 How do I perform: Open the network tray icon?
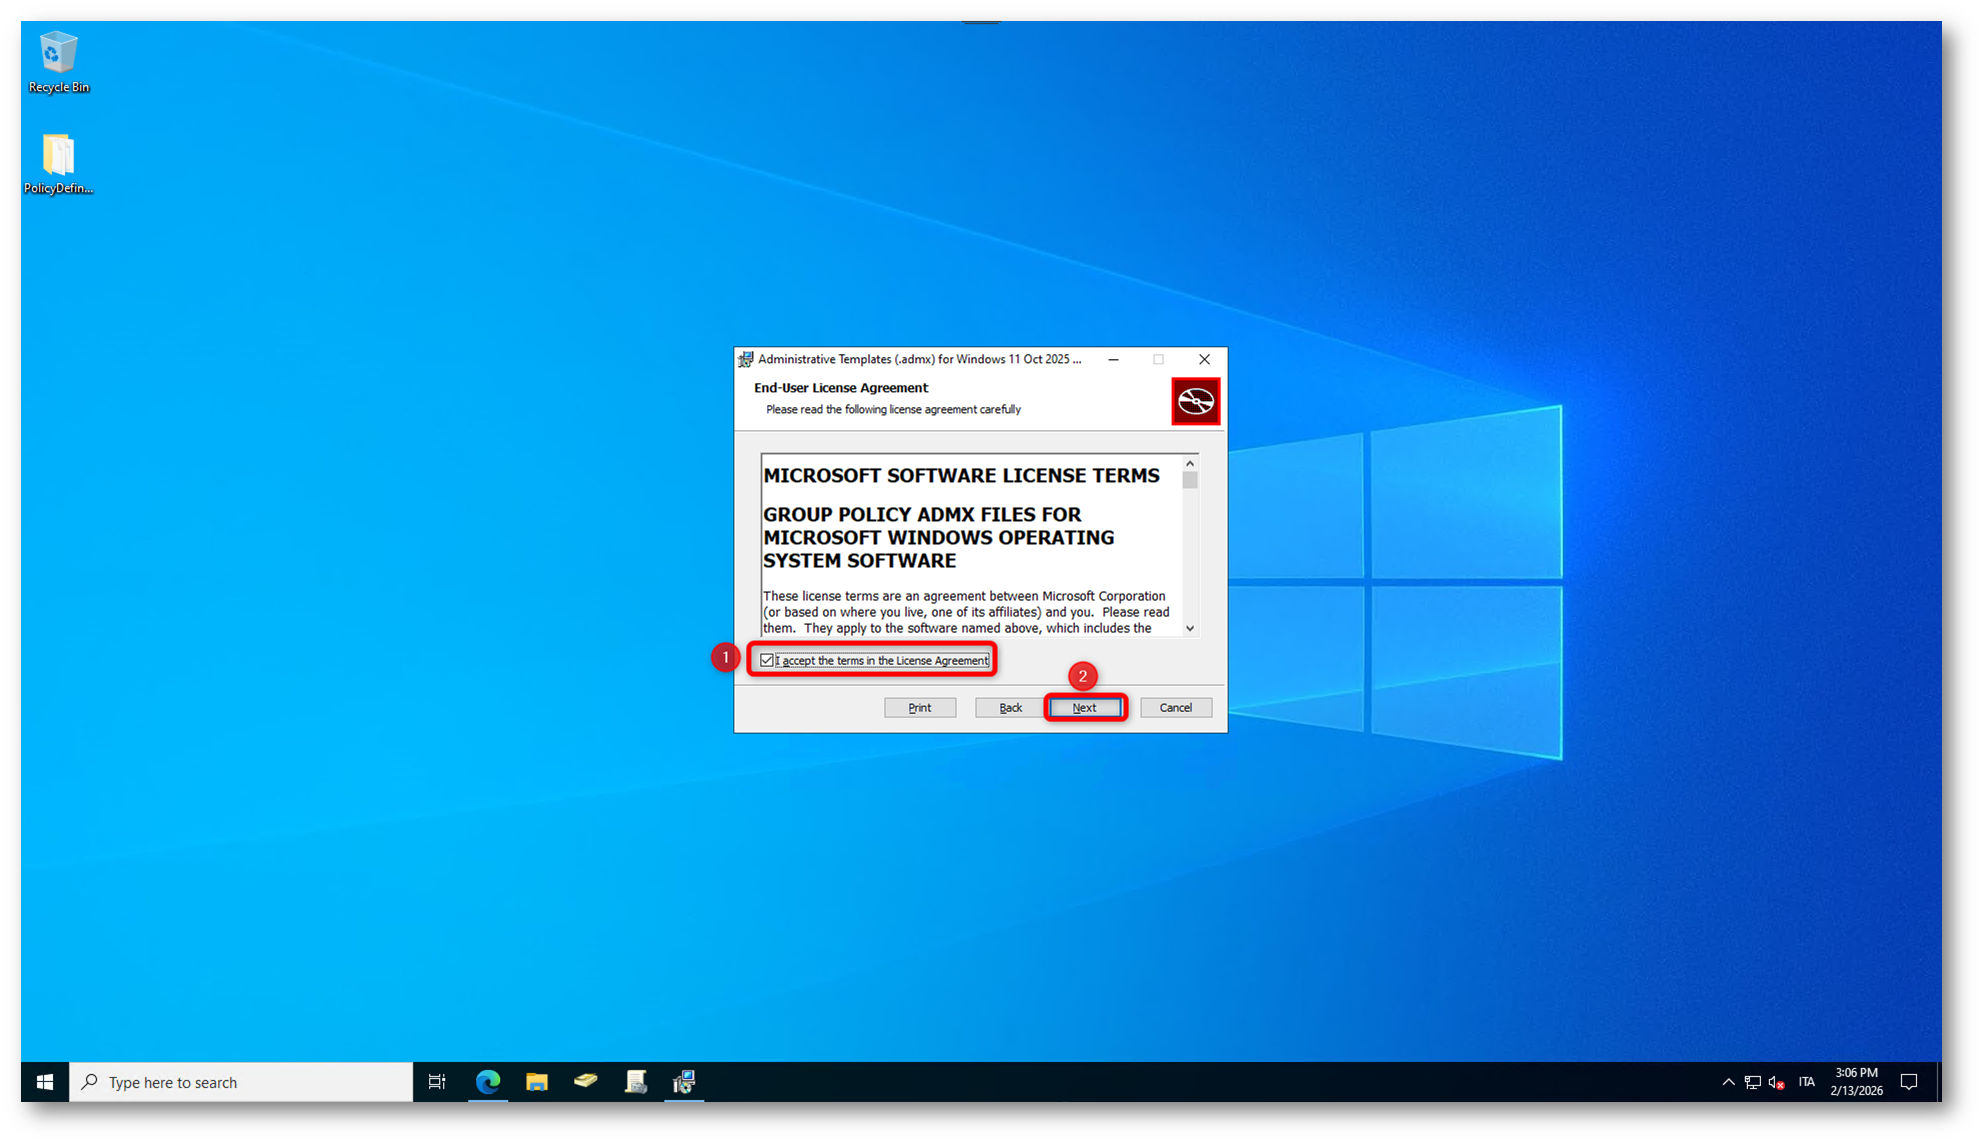(1753, 1082)
